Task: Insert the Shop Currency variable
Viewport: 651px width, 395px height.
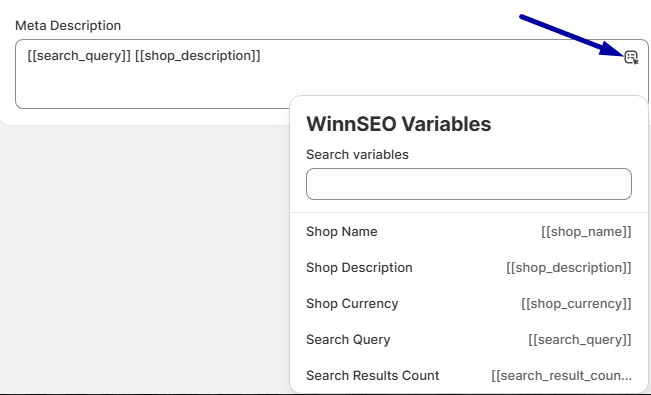Action: tap(469, 304)
